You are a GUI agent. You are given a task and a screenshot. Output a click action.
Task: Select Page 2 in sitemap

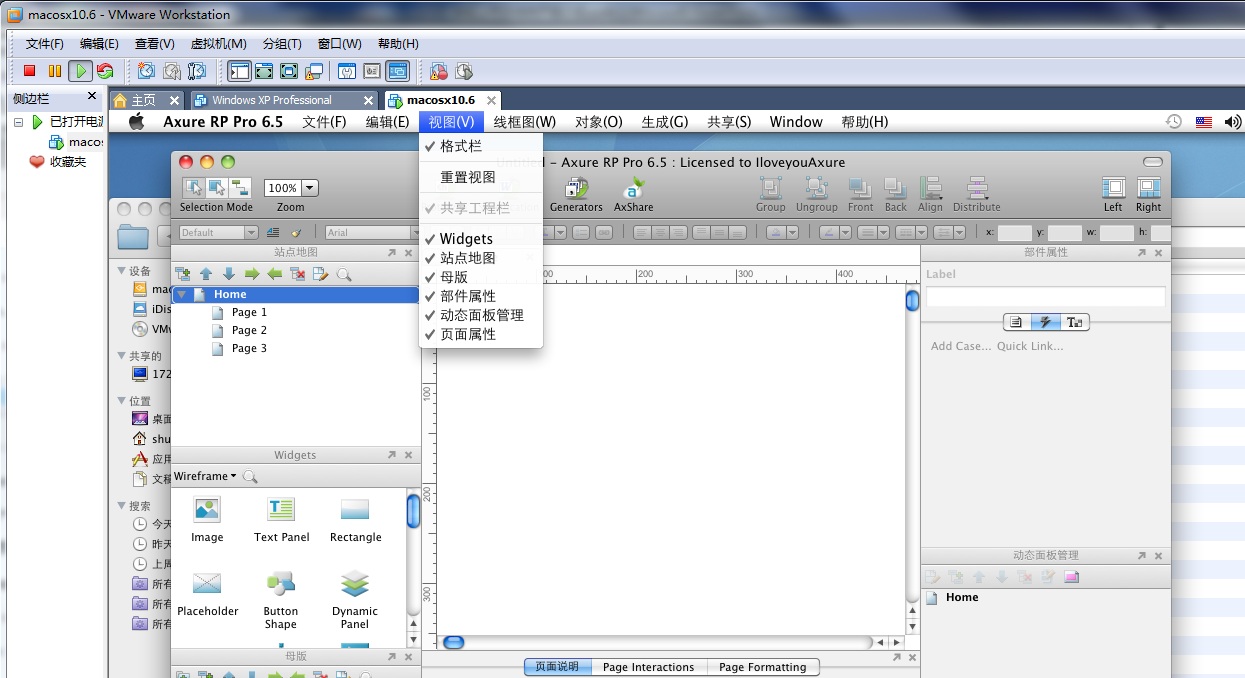pos(249,330)
